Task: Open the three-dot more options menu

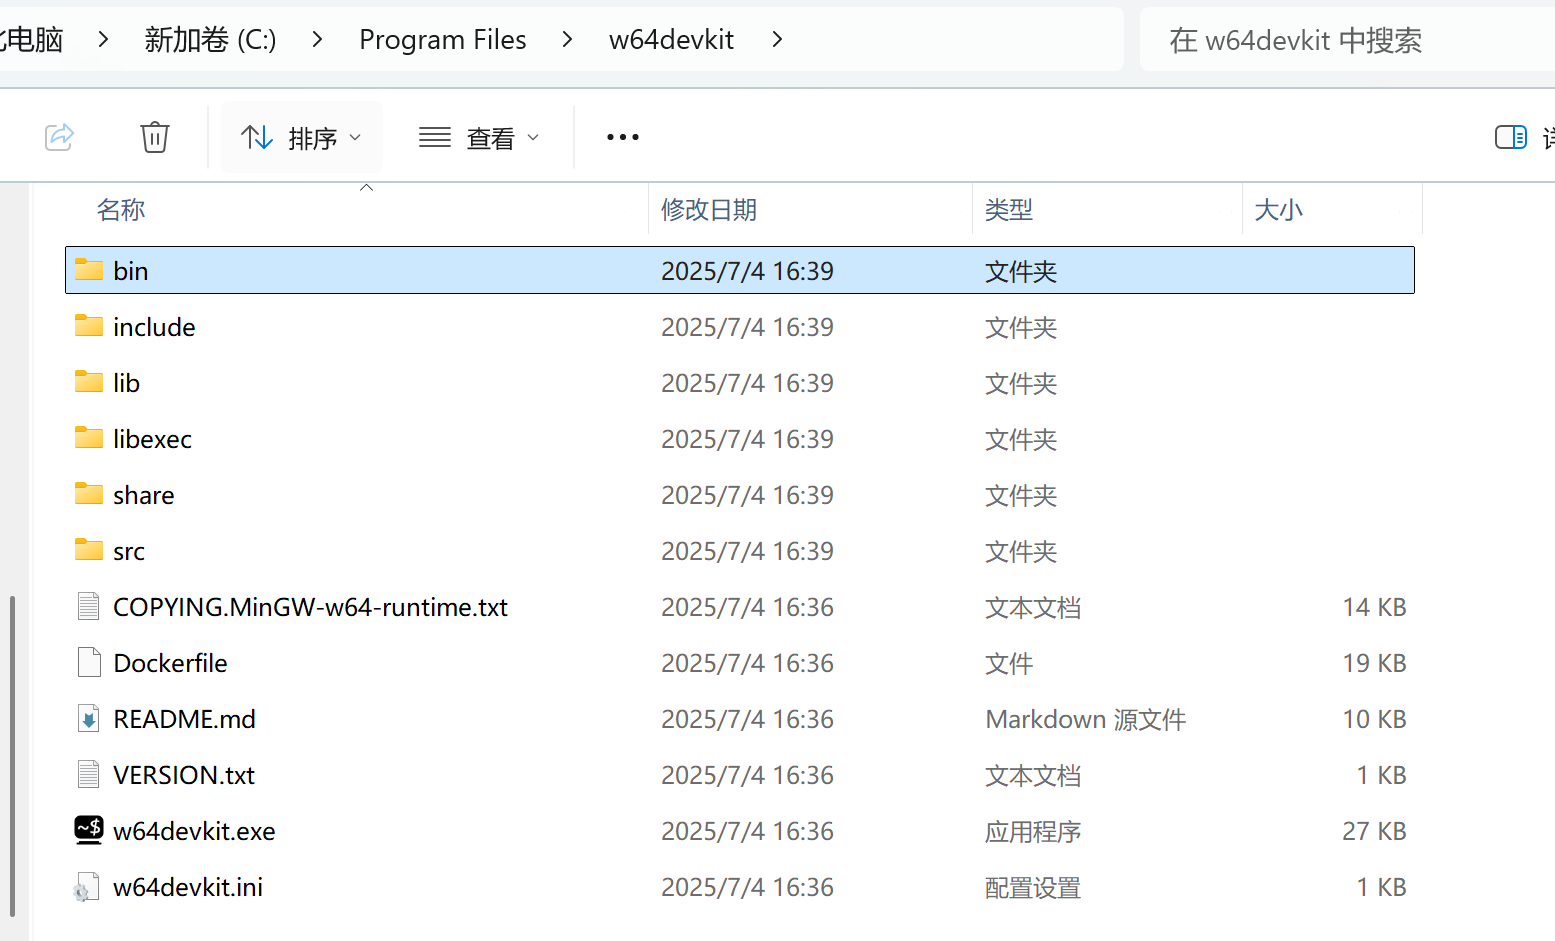Action: [623, 137]
